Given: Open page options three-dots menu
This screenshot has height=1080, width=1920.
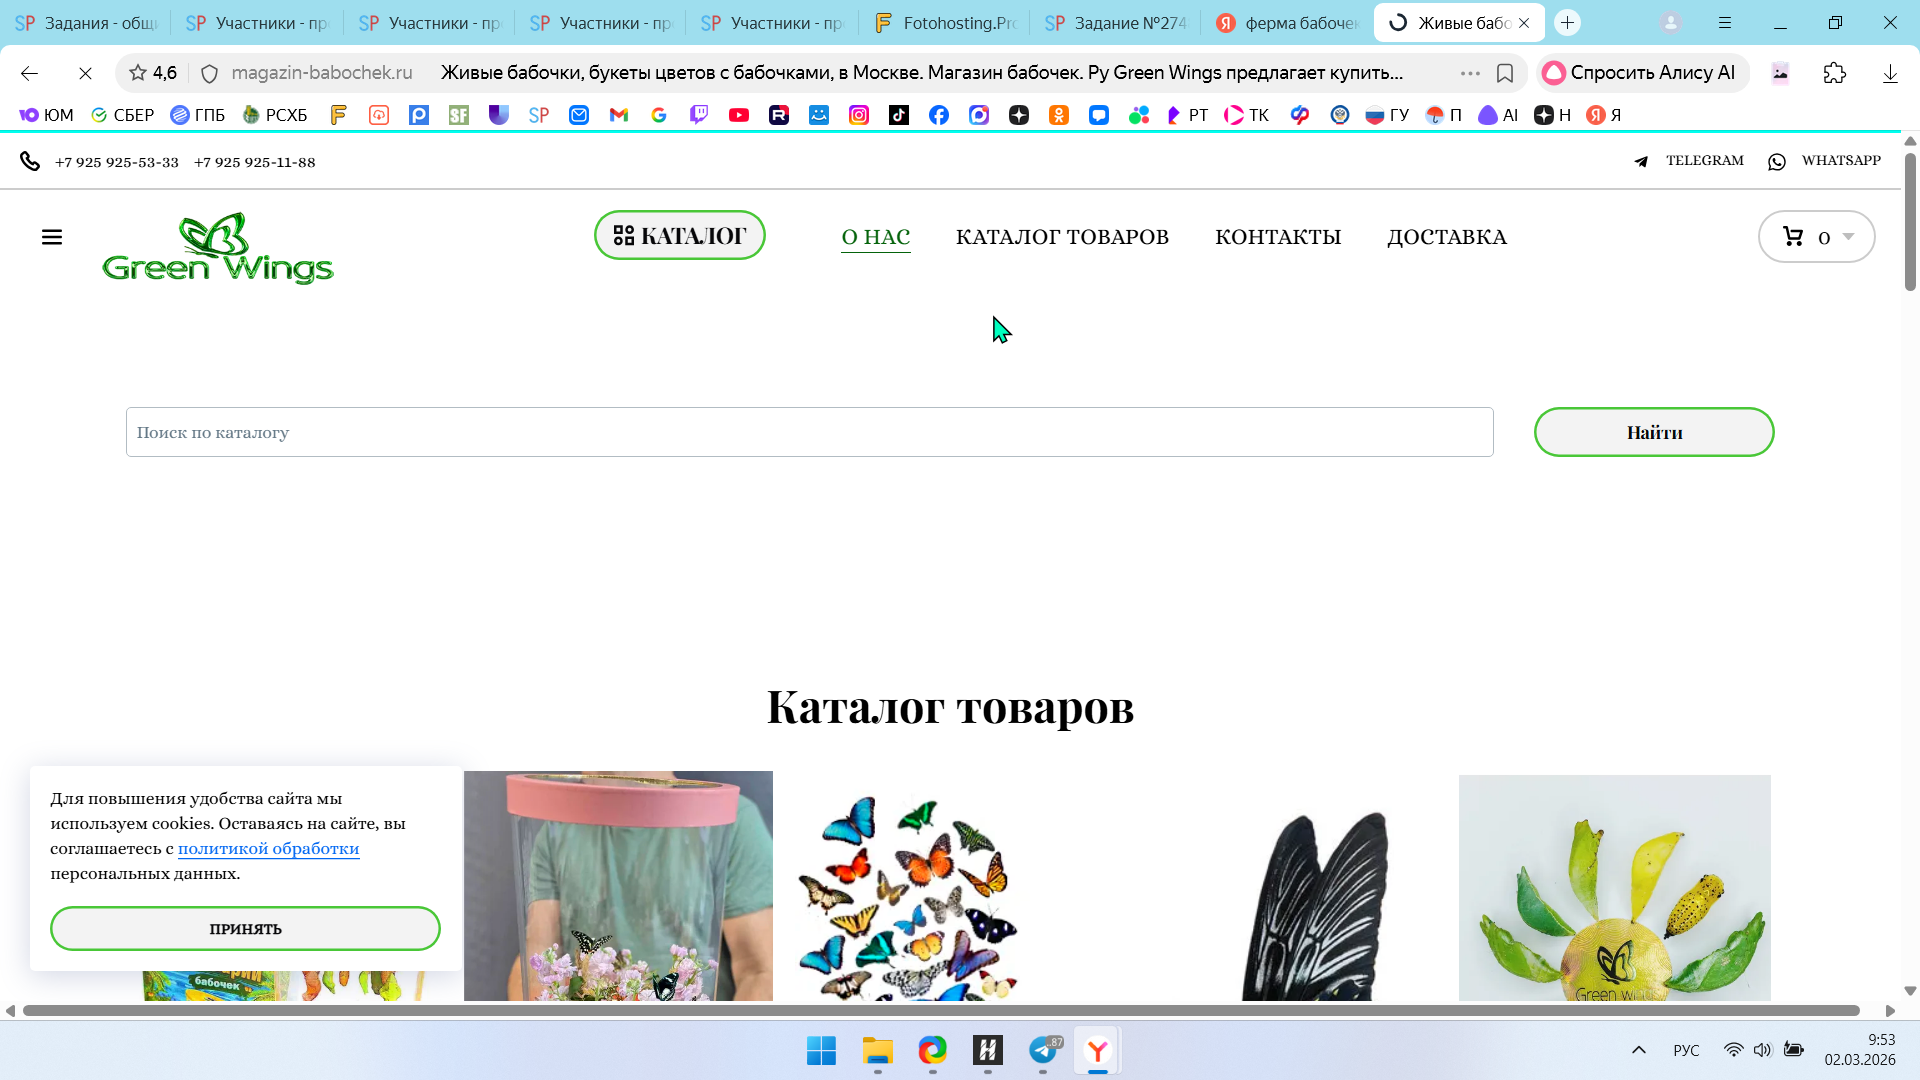Looking at the screenshot, I should [1469, 73].
